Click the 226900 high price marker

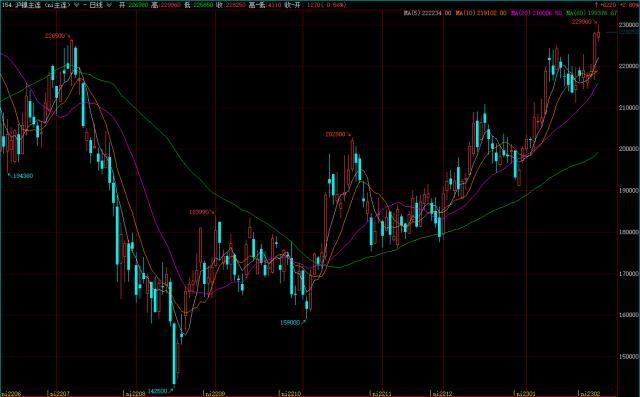click(55, 36)
